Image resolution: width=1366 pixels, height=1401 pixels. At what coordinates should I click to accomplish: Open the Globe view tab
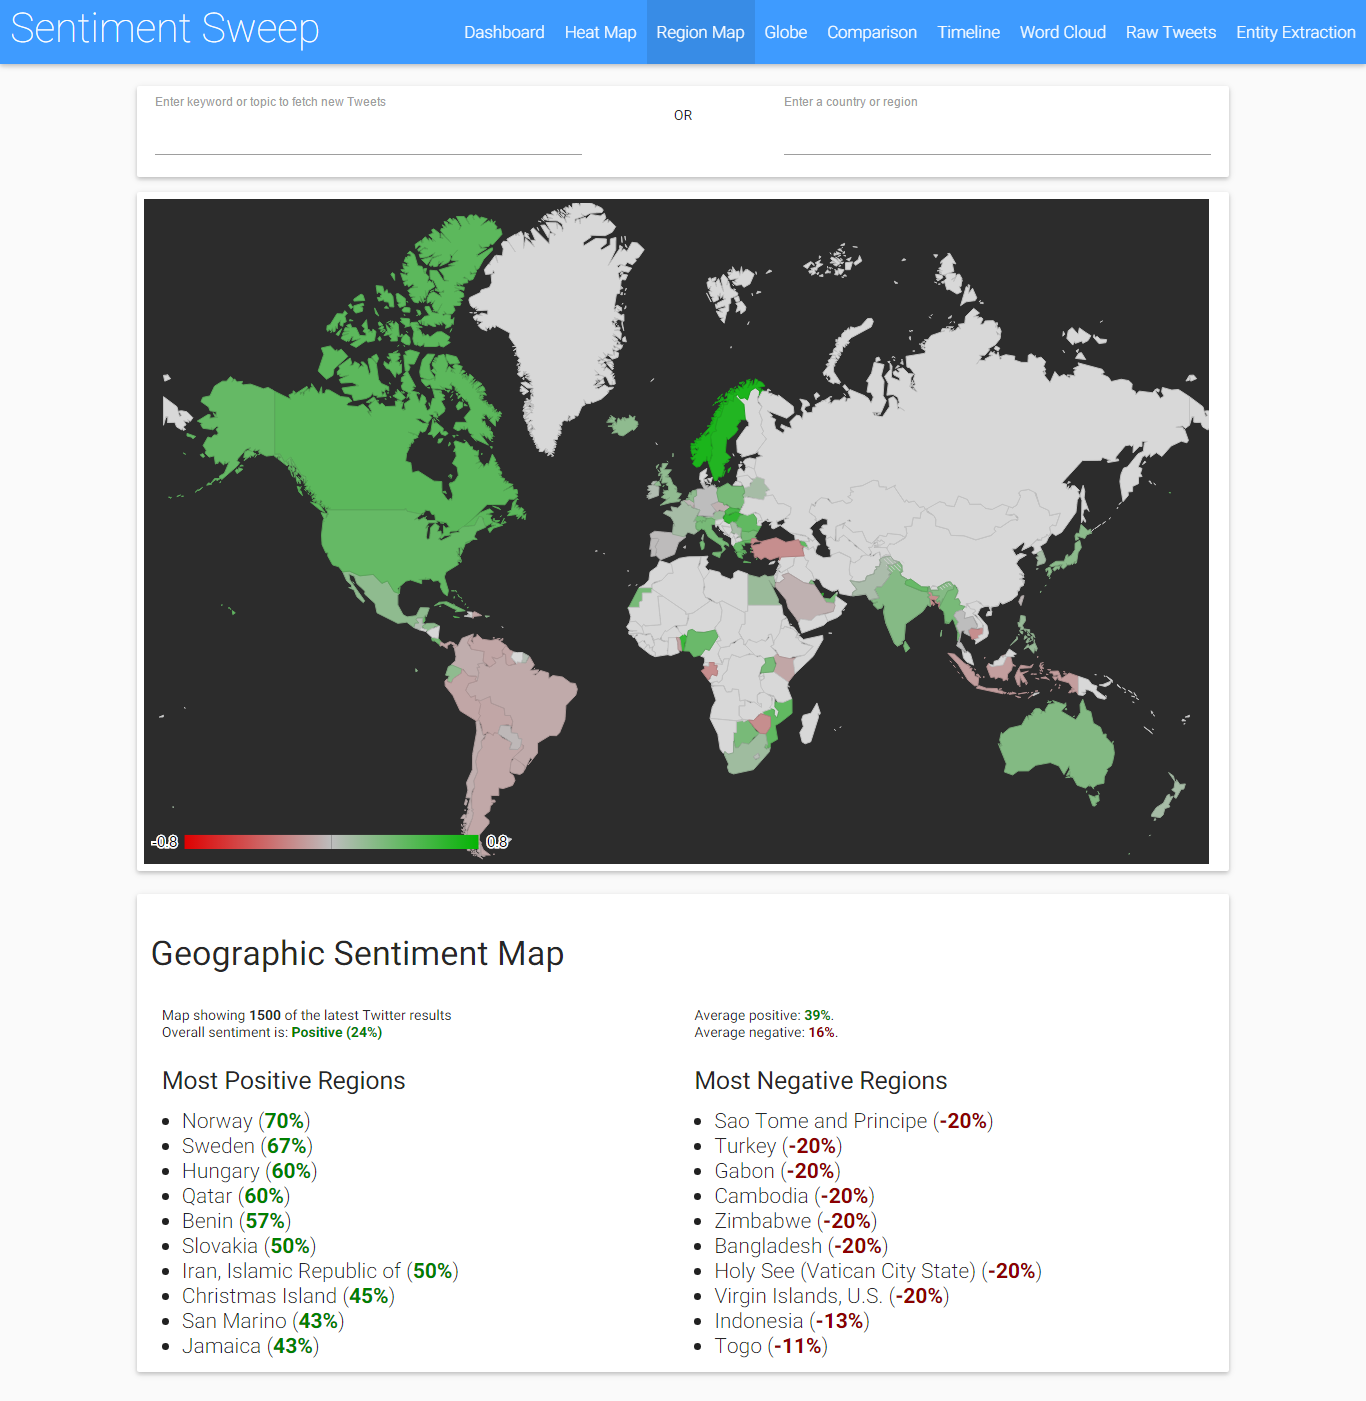tap(785, 32)
